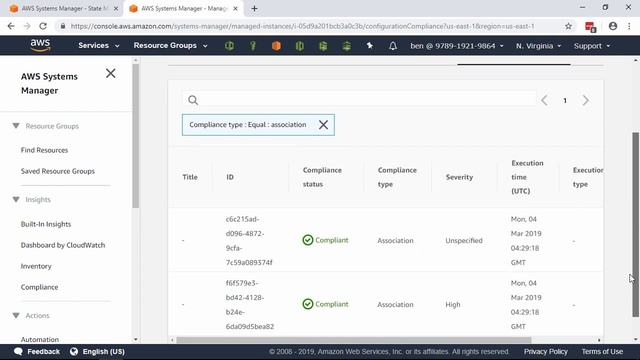Open the notifications bell icon
This screenshot has width=640, height=360.
pos(393,46)
